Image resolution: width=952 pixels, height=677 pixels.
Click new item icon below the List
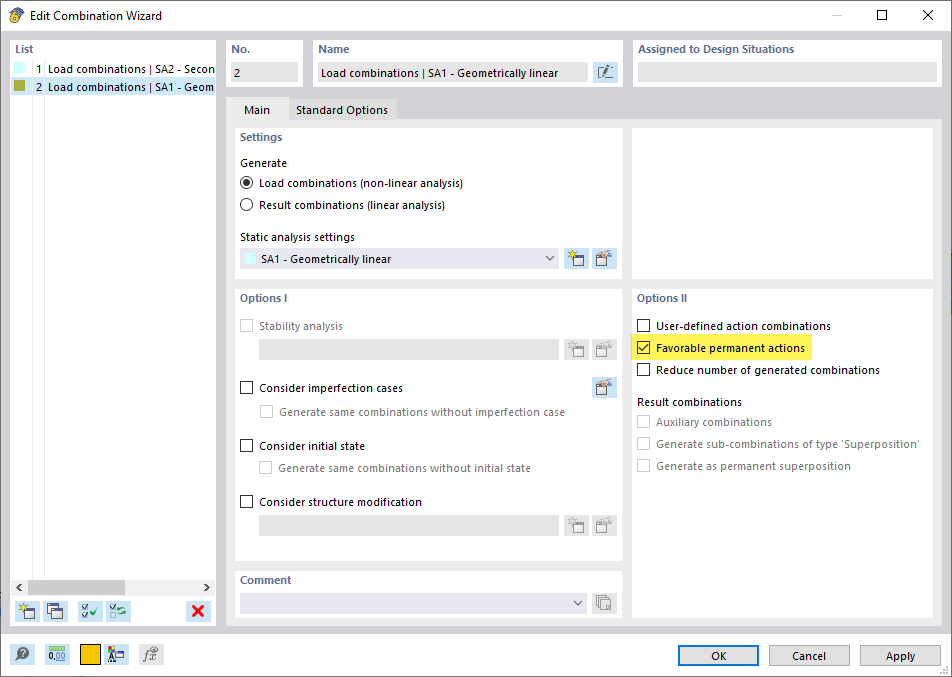(x=27, y=611)
